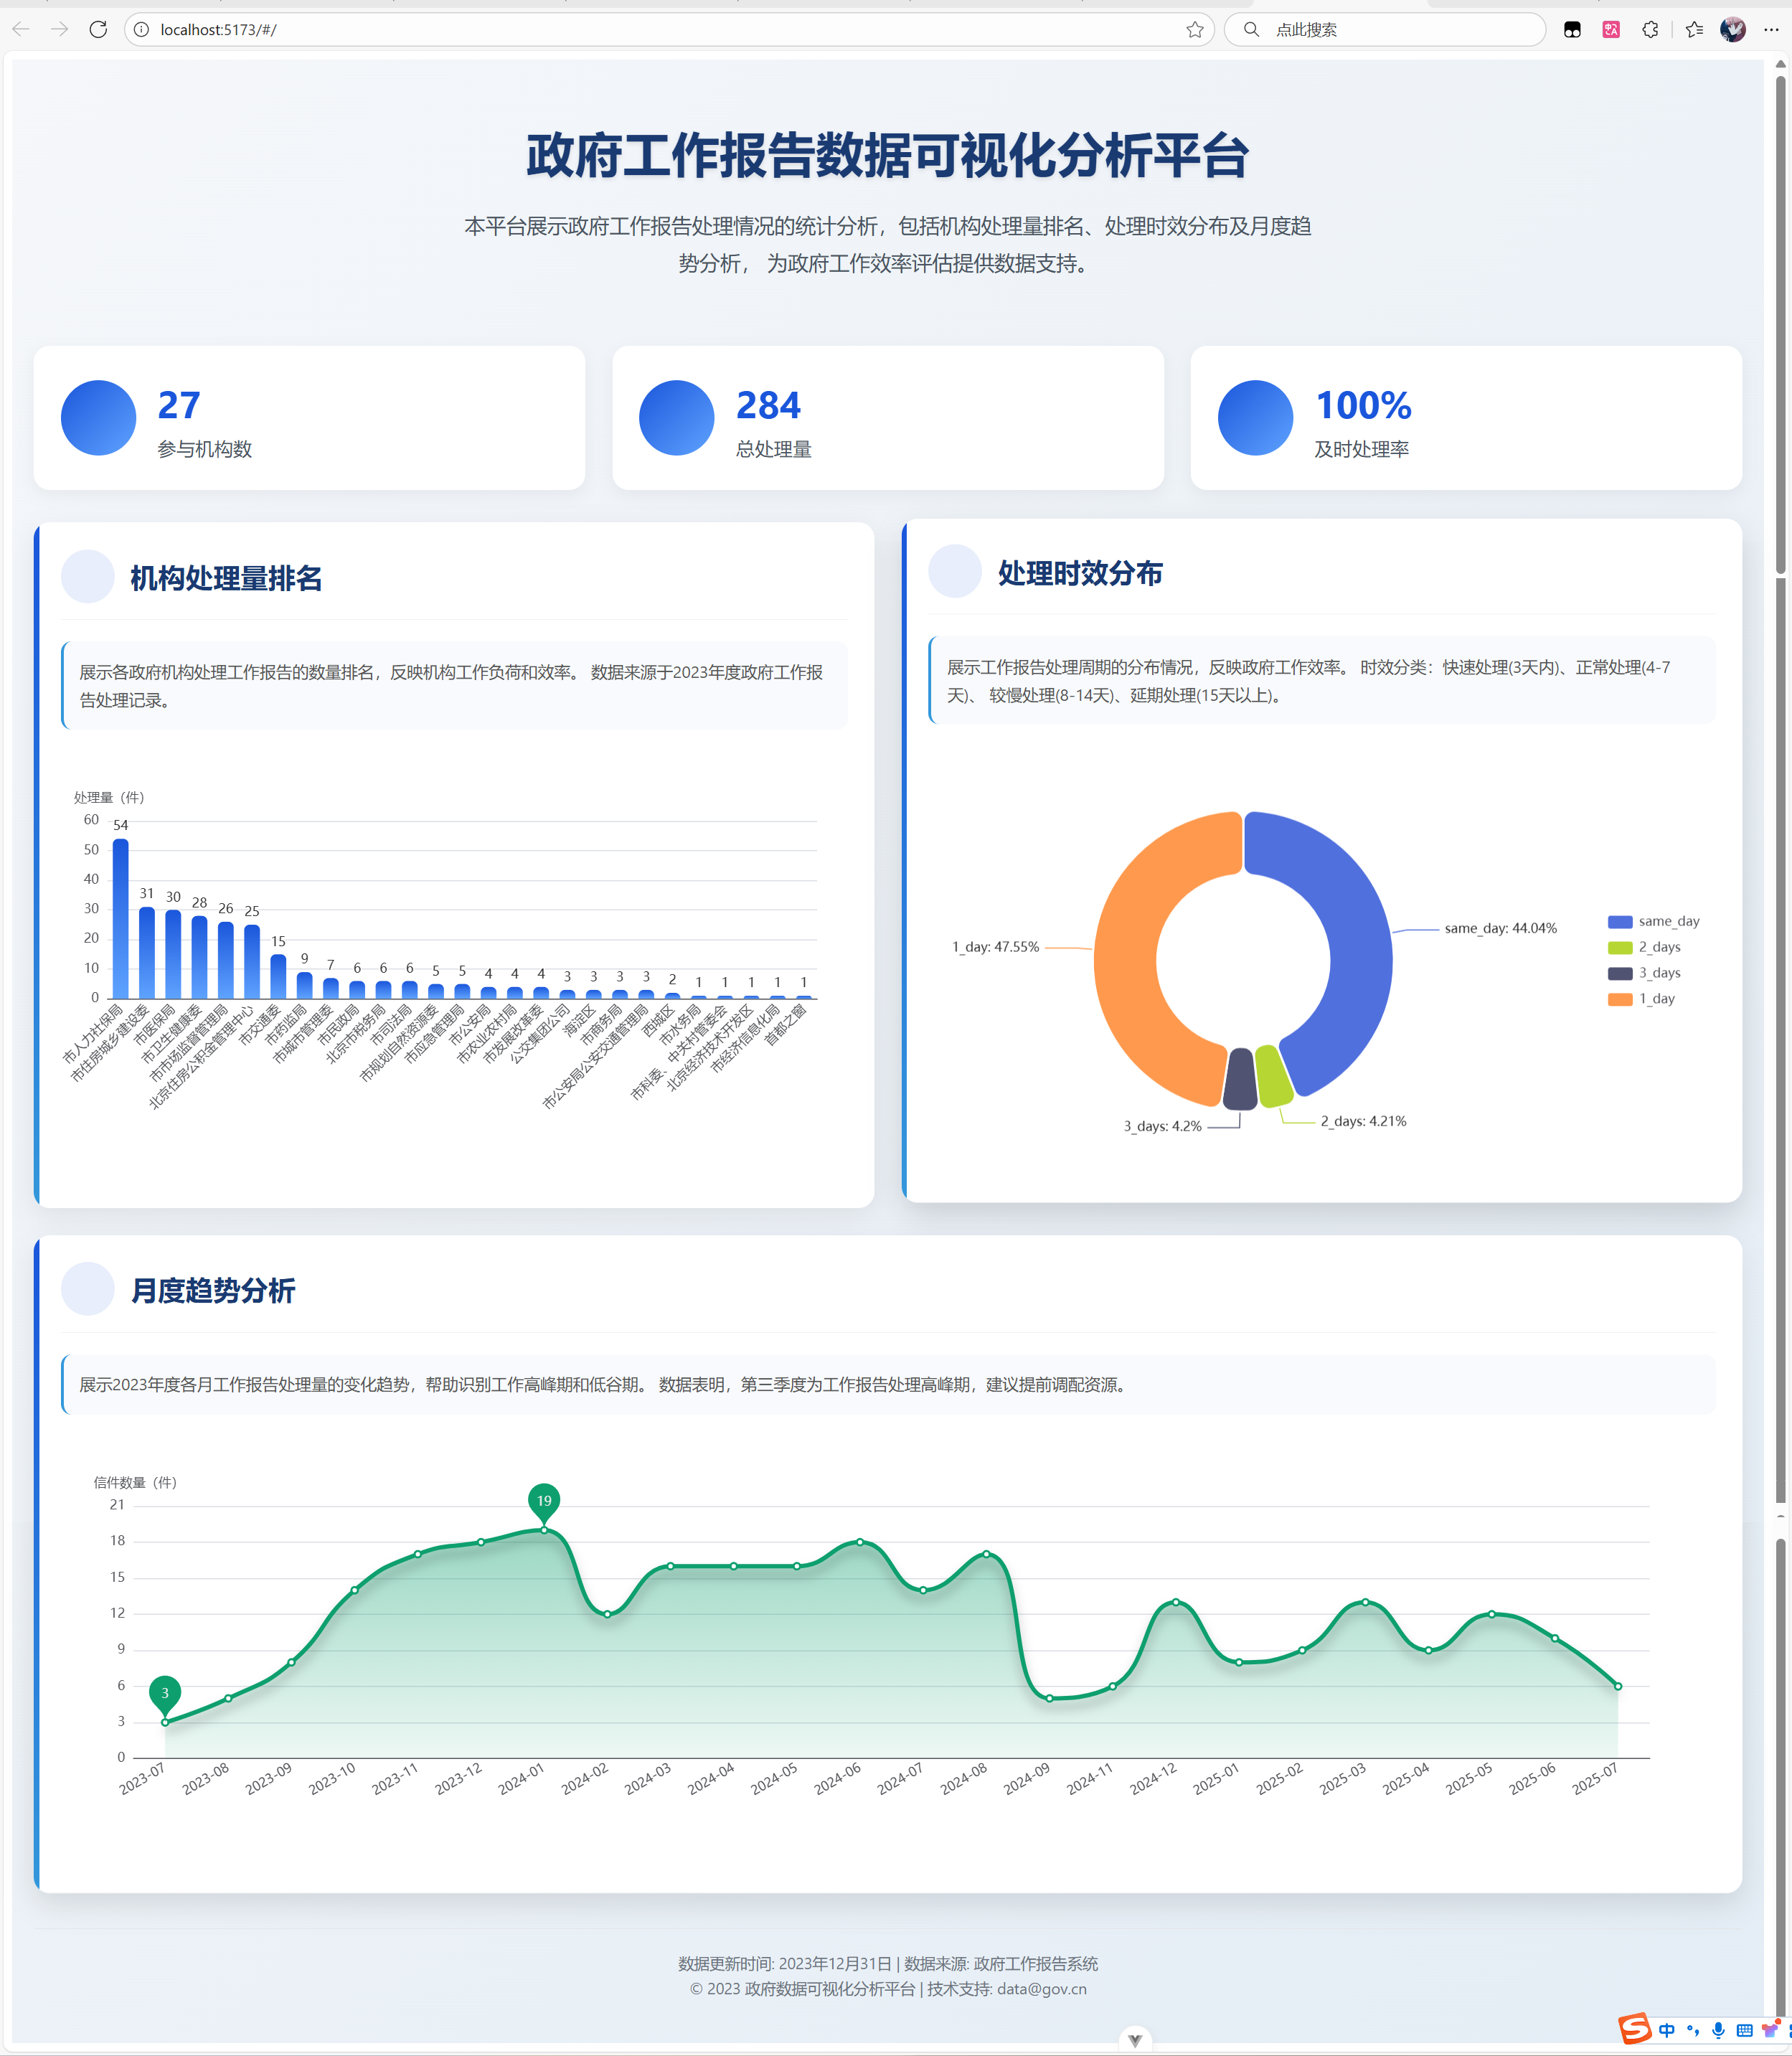Click the pink translate extension icon

click(1611, 29)
